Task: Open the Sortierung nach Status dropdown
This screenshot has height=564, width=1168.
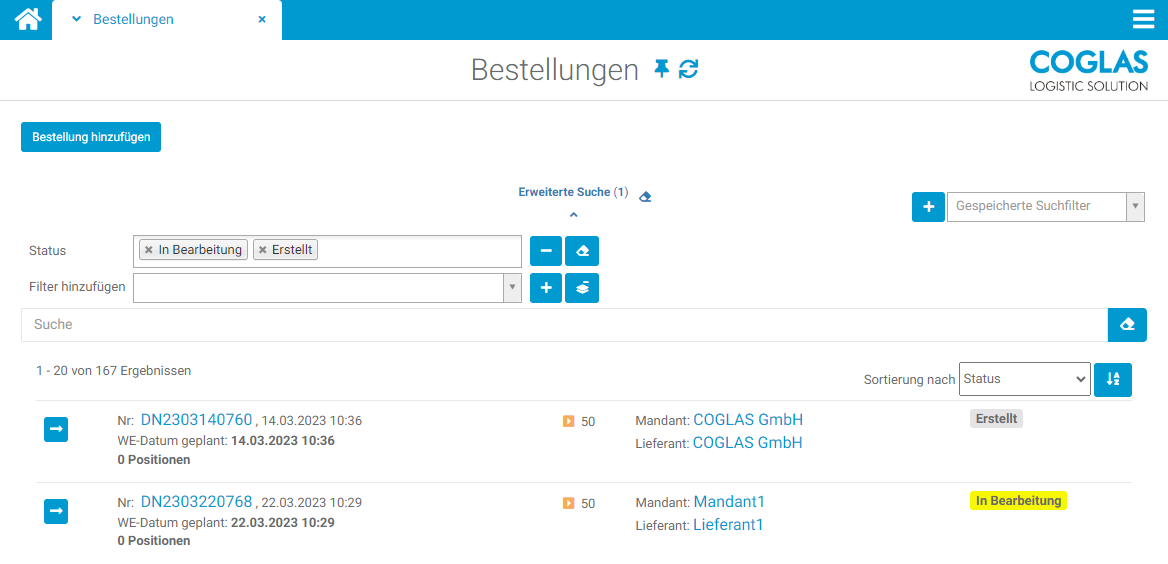Action: [1024, 379]
